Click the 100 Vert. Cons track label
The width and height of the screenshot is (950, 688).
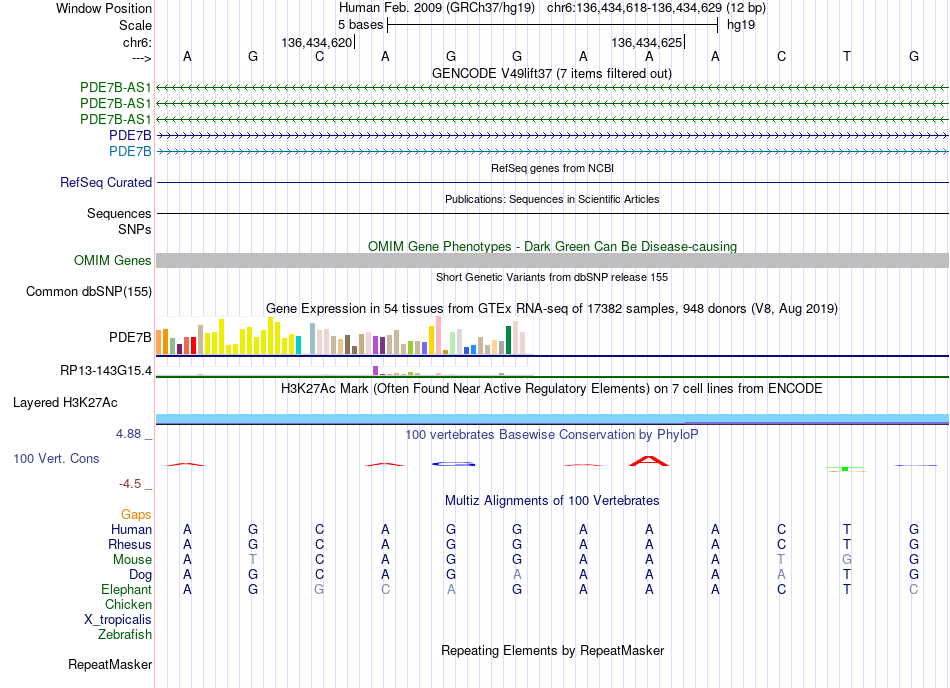[x=56, y=458]
